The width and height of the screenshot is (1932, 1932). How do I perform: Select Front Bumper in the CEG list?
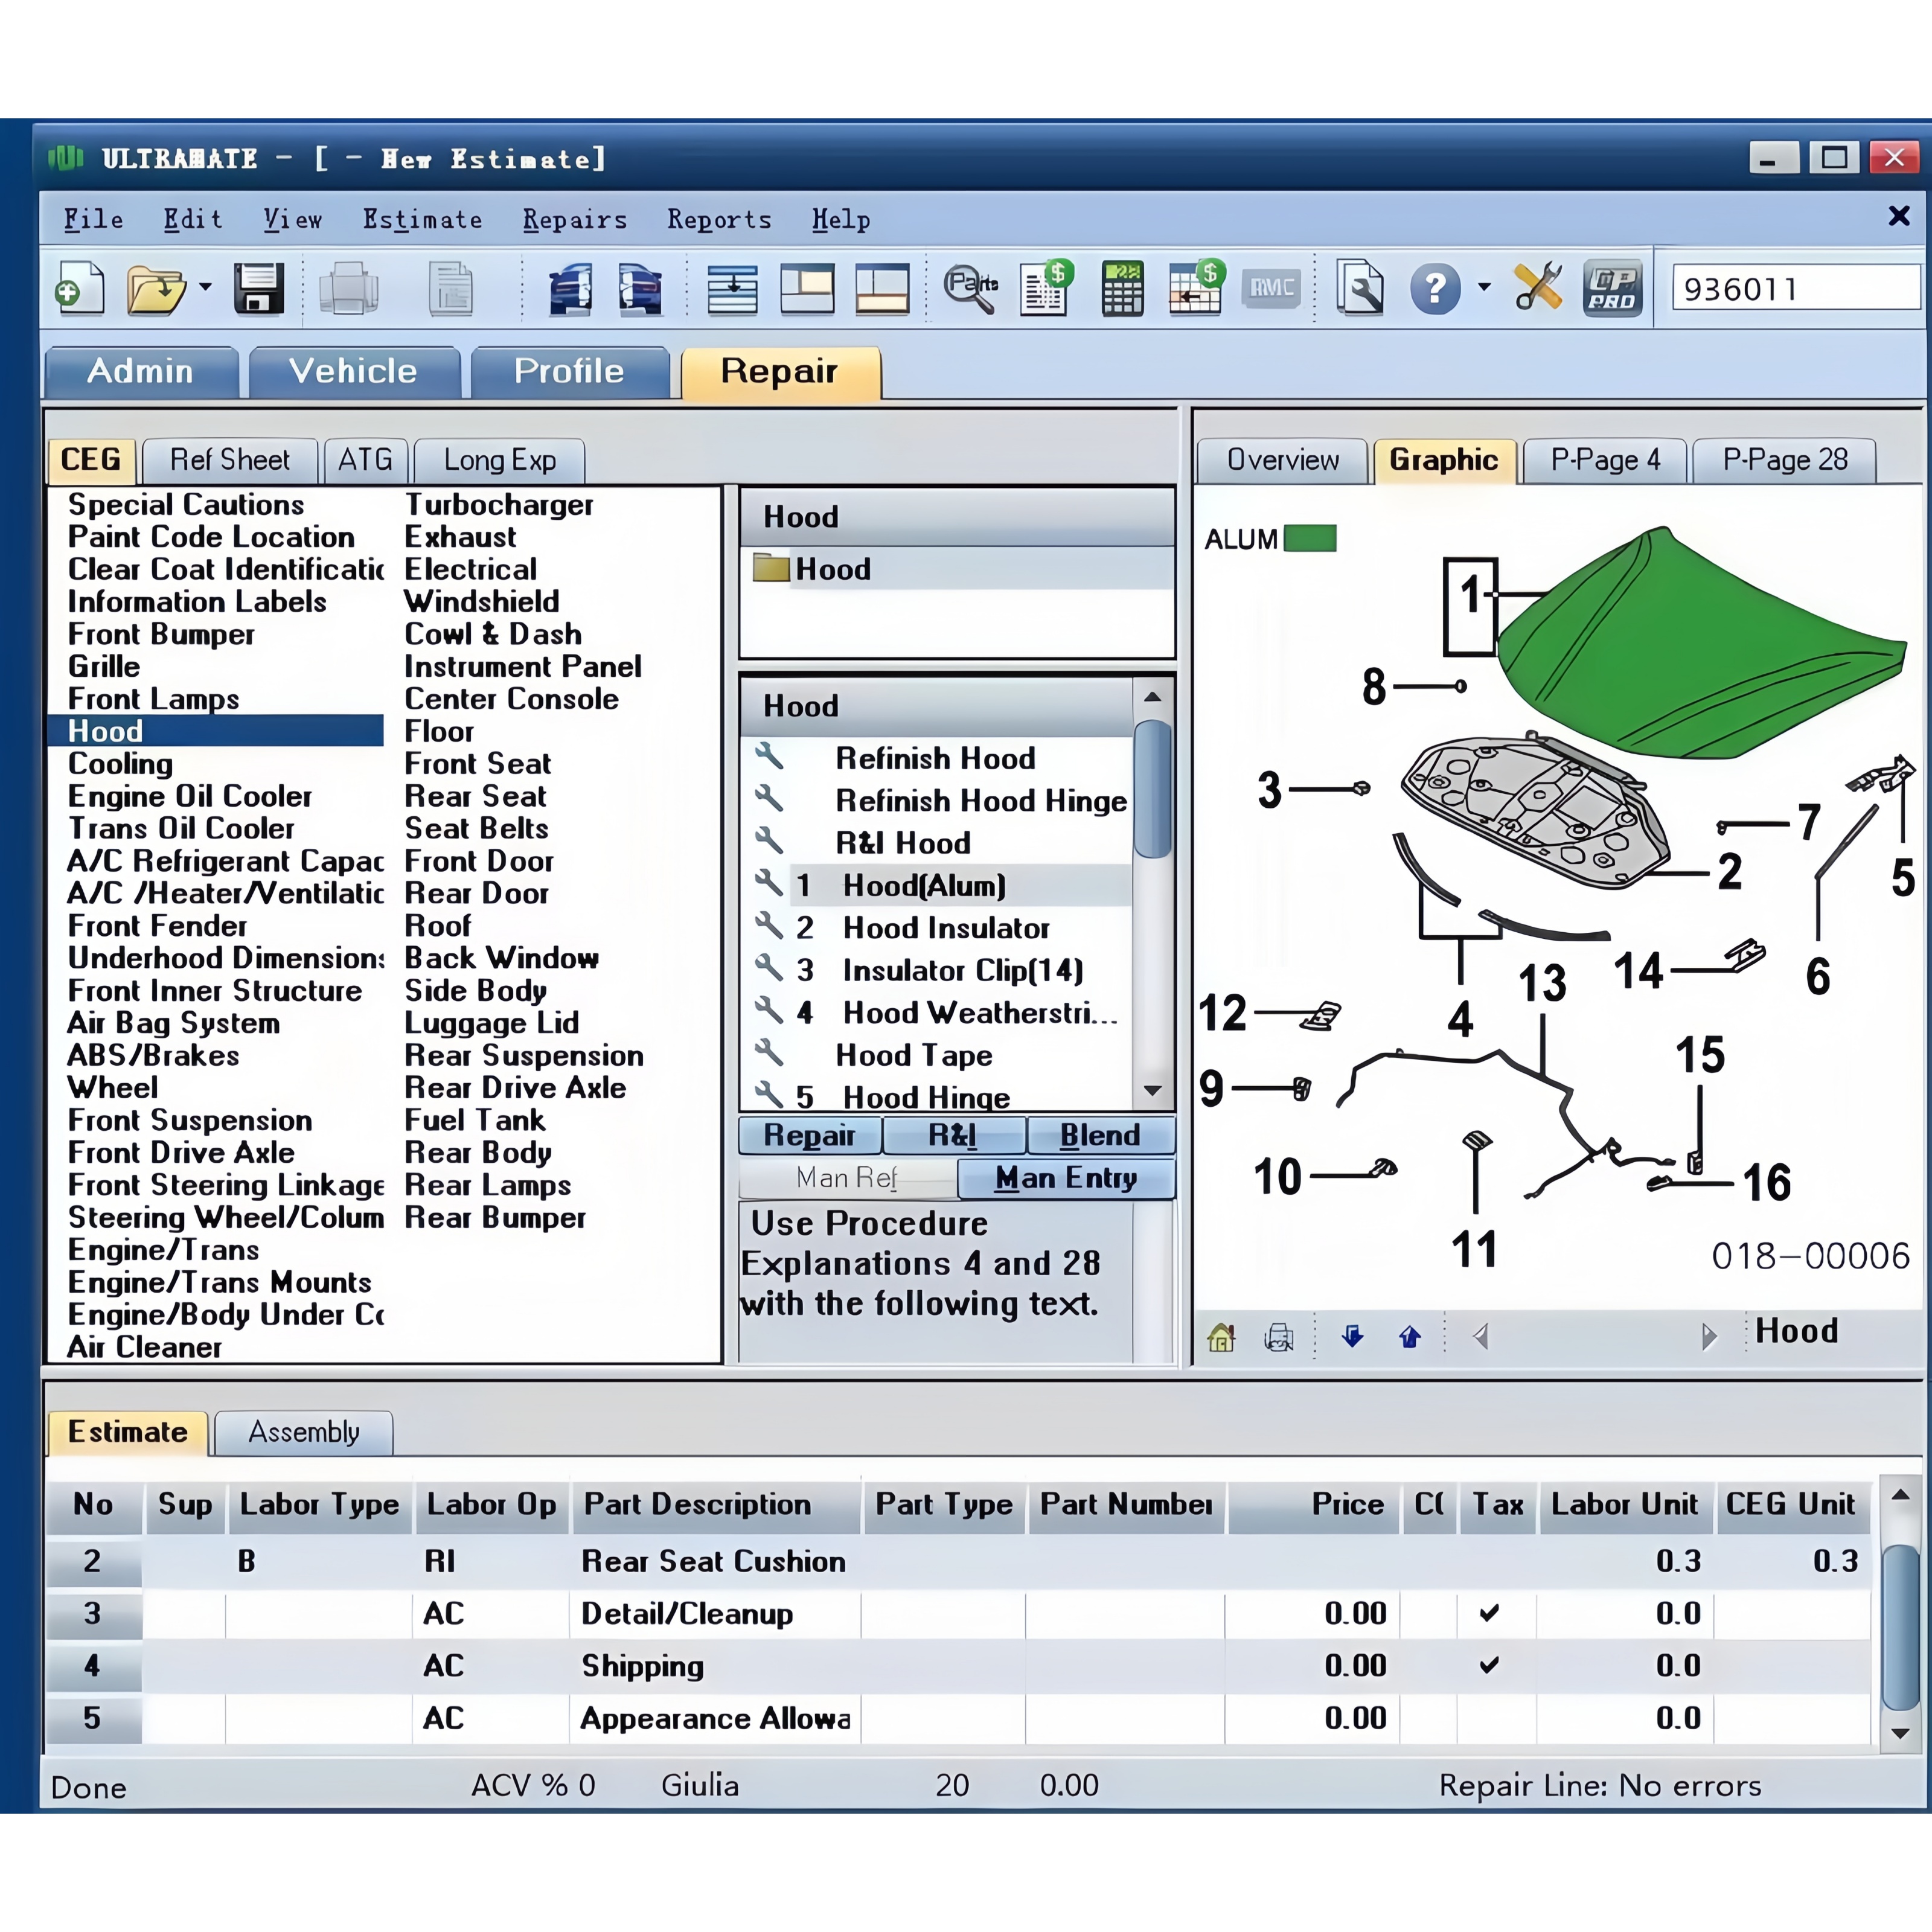coord(161,634)
